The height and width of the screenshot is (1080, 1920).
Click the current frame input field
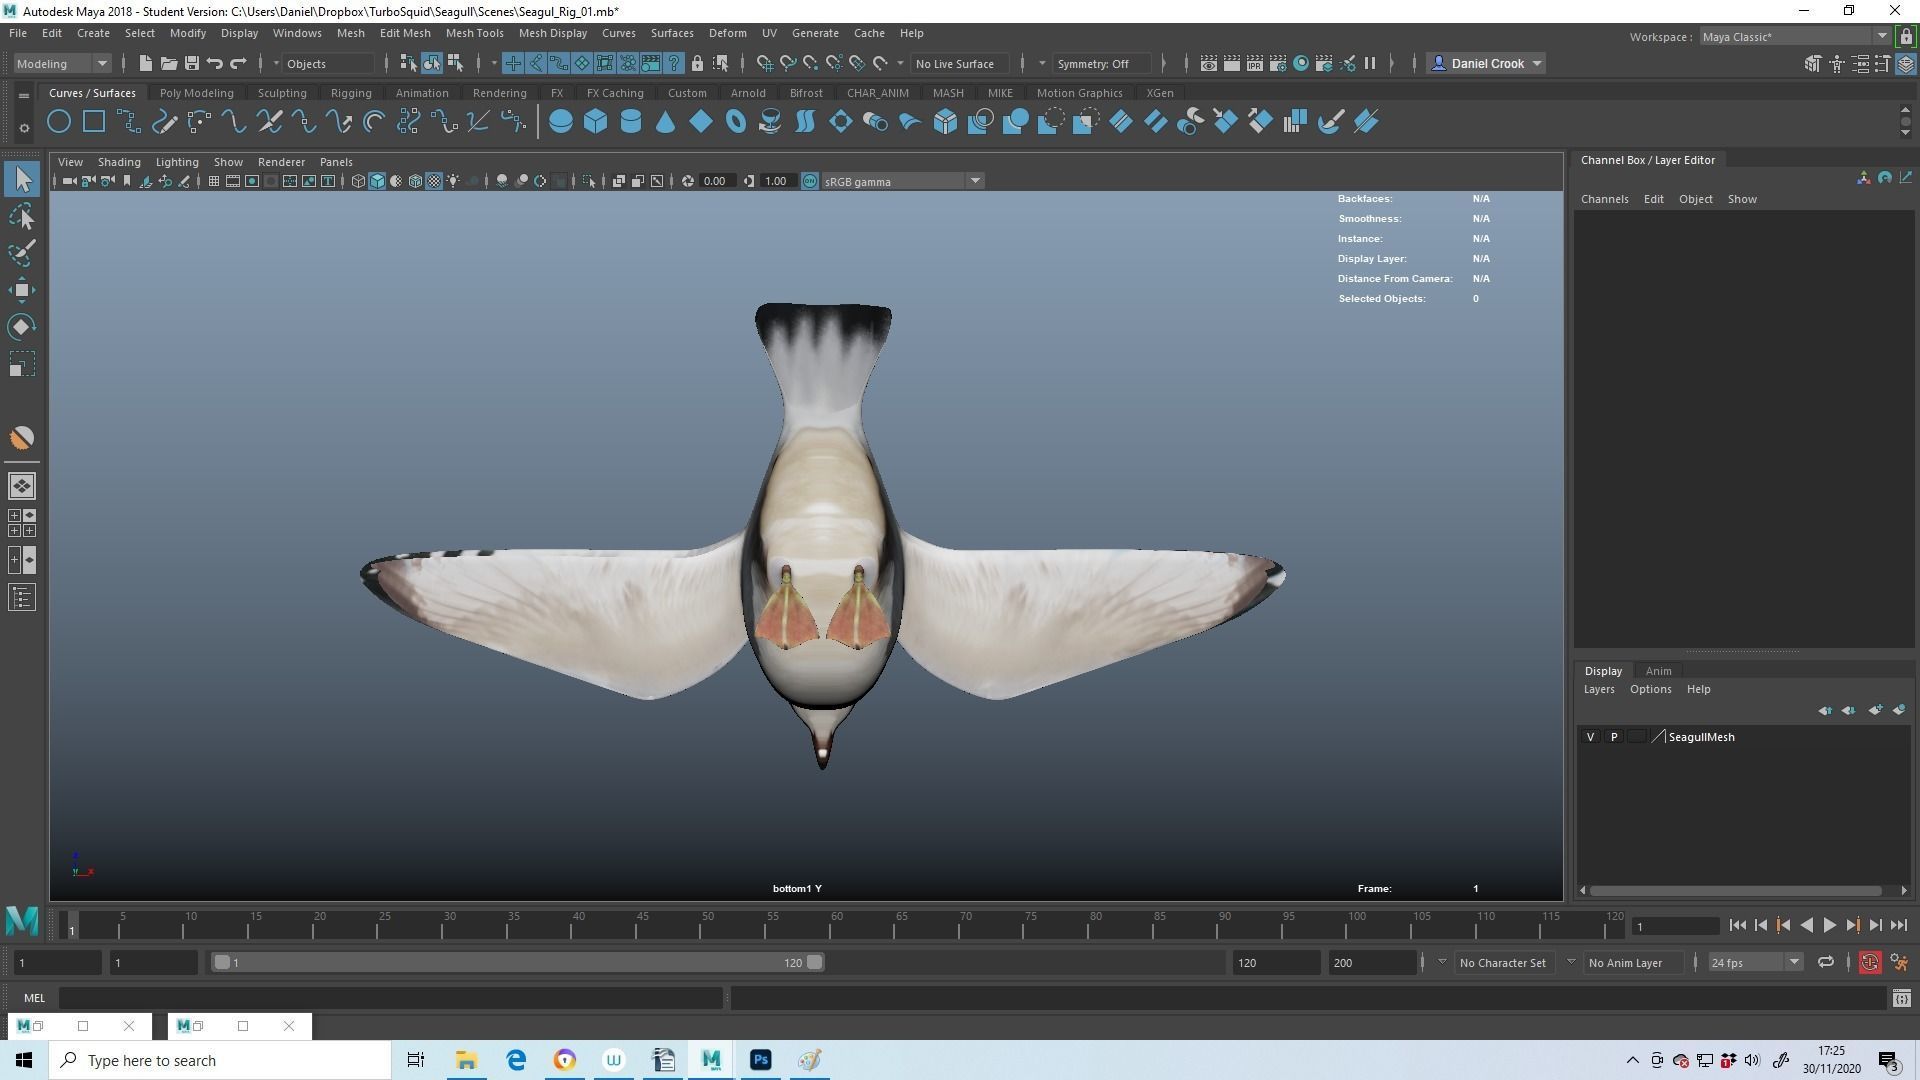(1675, 926)
